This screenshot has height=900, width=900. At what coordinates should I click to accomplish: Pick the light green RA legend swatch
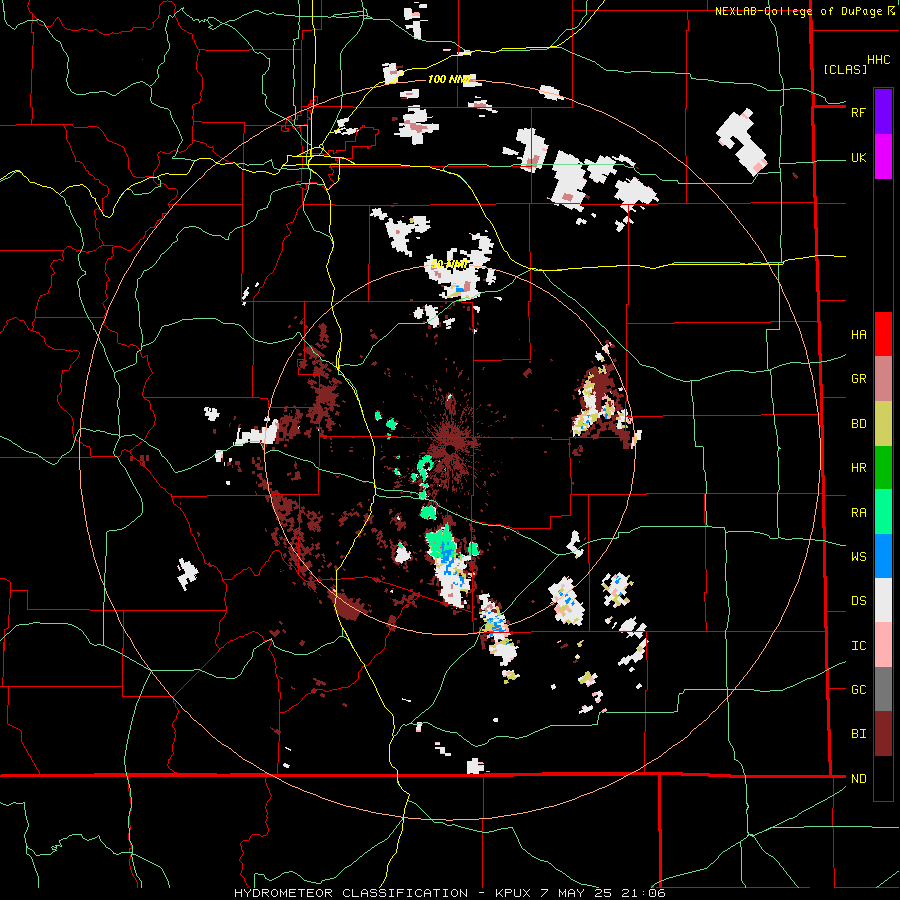pyautogui.click(x=883, y=511)
